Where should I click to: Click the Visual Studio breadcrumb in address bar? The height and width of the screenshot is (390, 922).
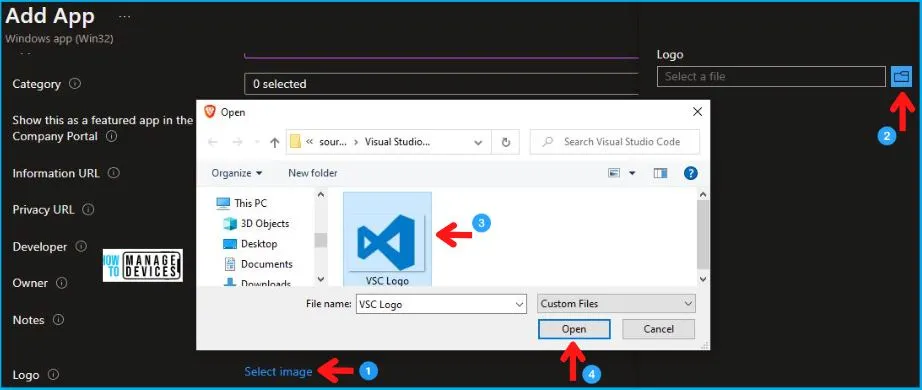[397, 142]
